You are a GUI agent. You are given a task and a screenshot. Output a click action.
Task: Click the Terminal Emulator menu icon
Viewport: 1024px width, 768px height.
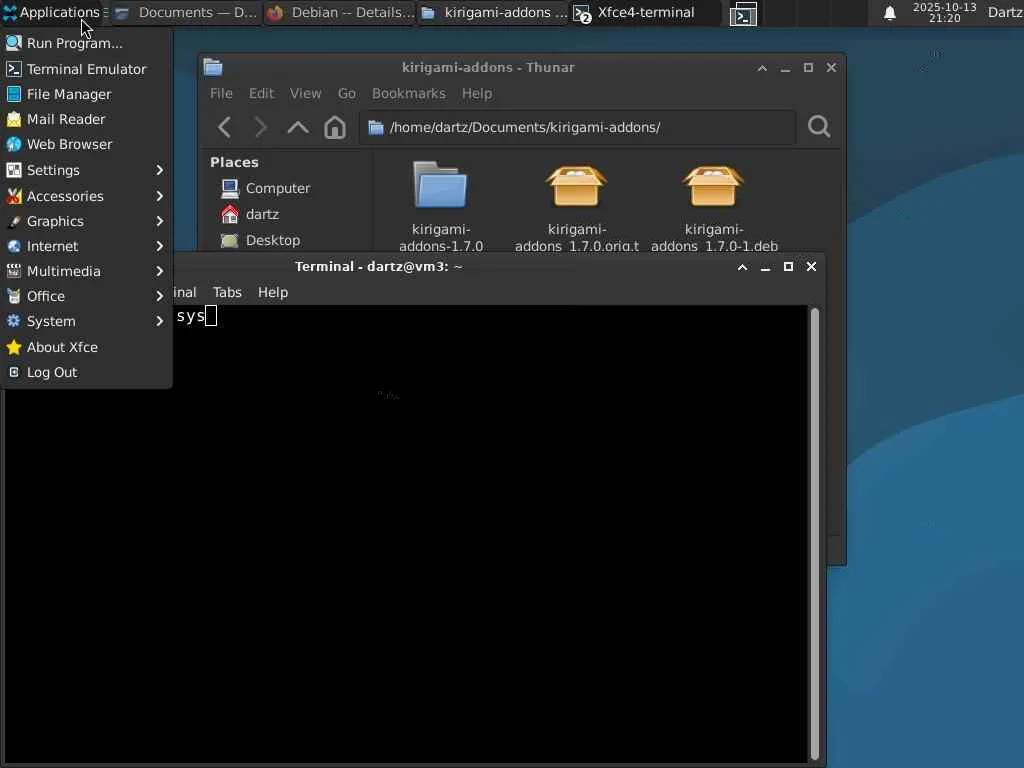pyautogui.click(x=14, y=69)
